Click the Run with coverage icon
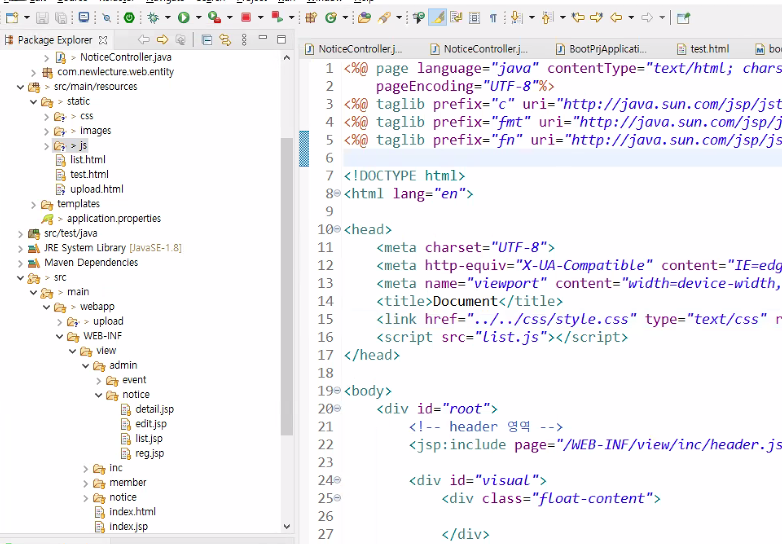 click(214, 18)
